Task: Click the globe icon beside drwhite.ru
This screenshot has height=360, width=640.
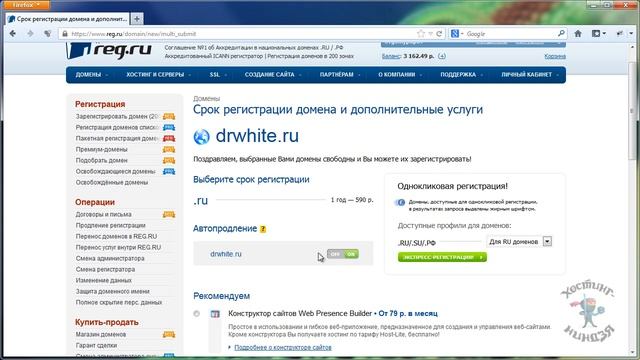Action: [202, 137]
